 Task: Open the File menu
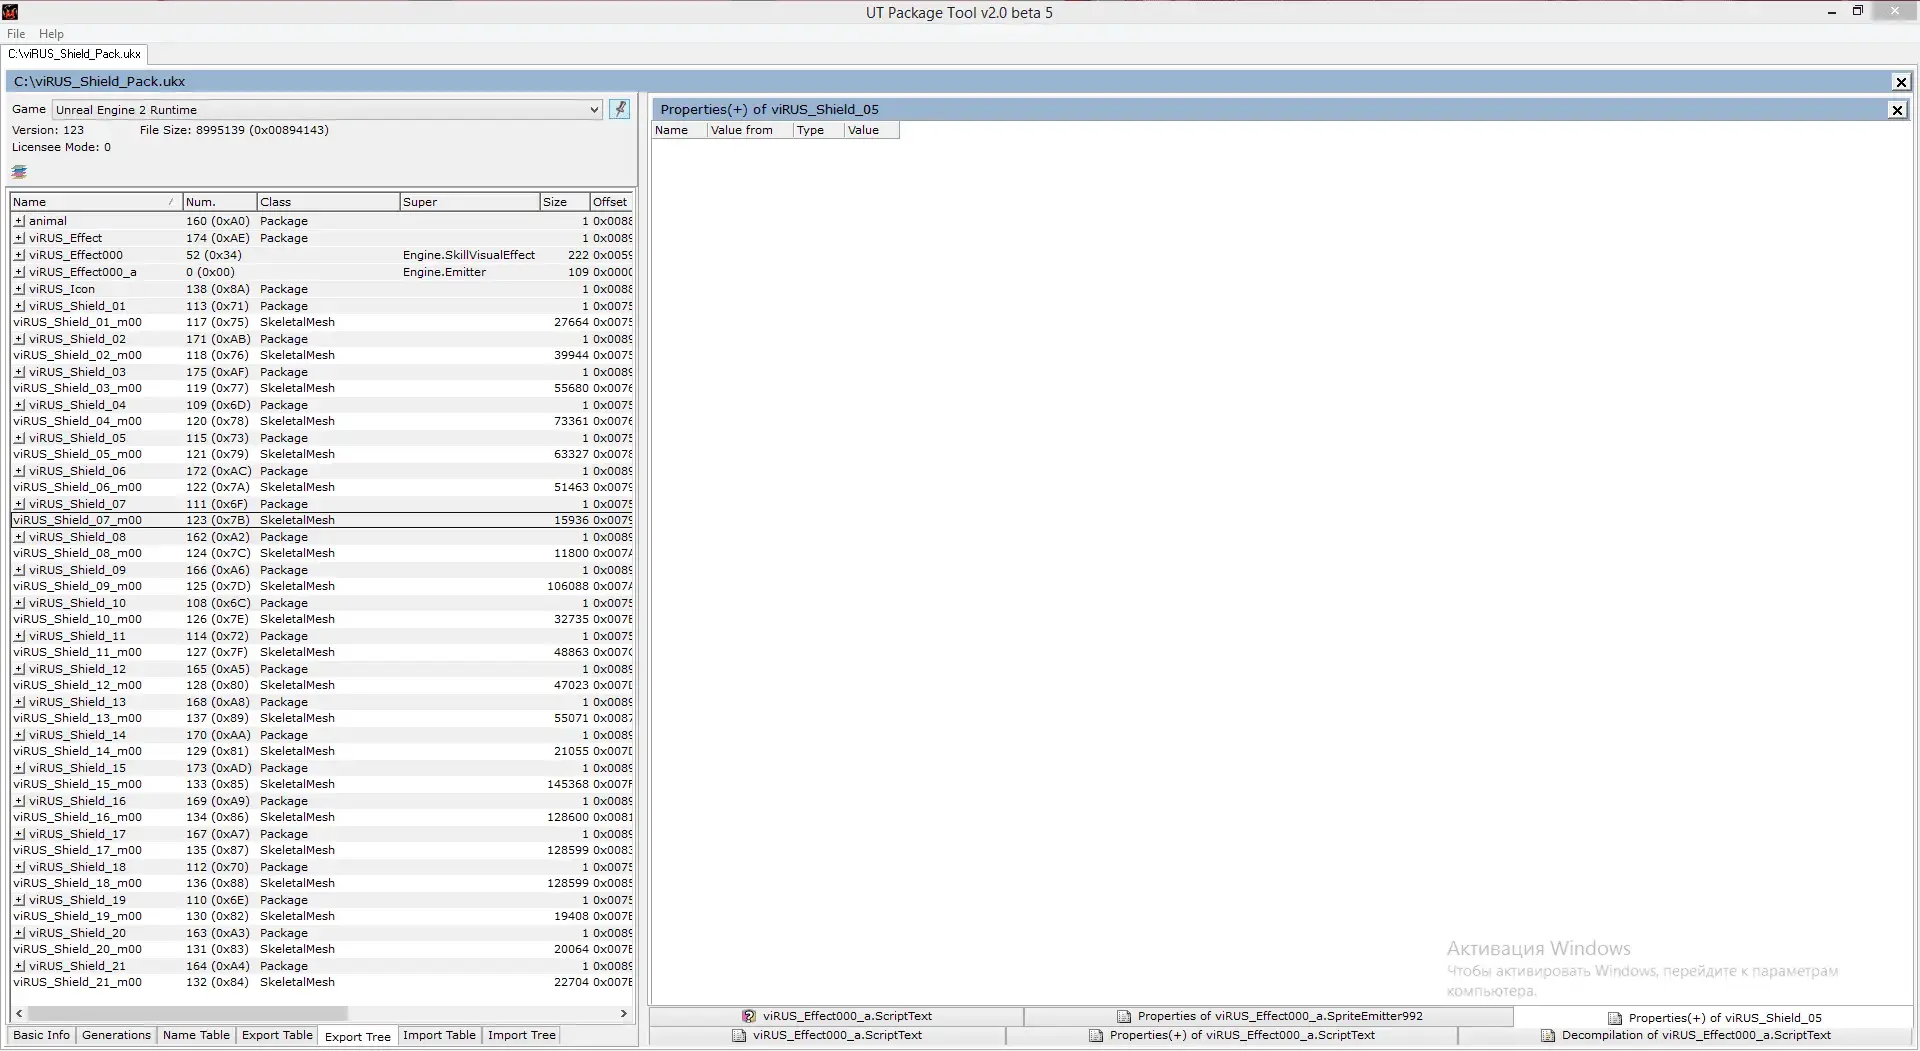tap(16, 34)
